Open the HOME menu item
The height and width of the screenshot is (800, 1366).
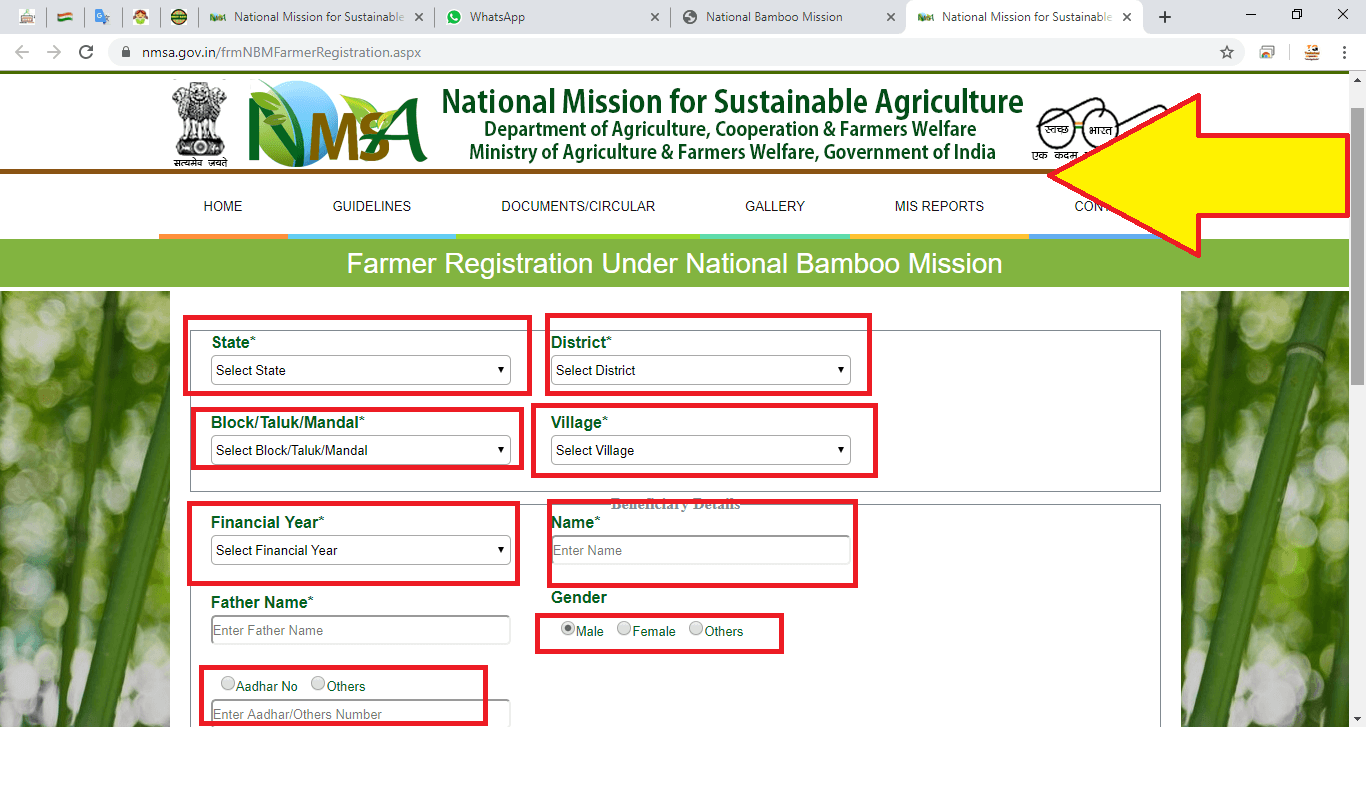(223, 206)
